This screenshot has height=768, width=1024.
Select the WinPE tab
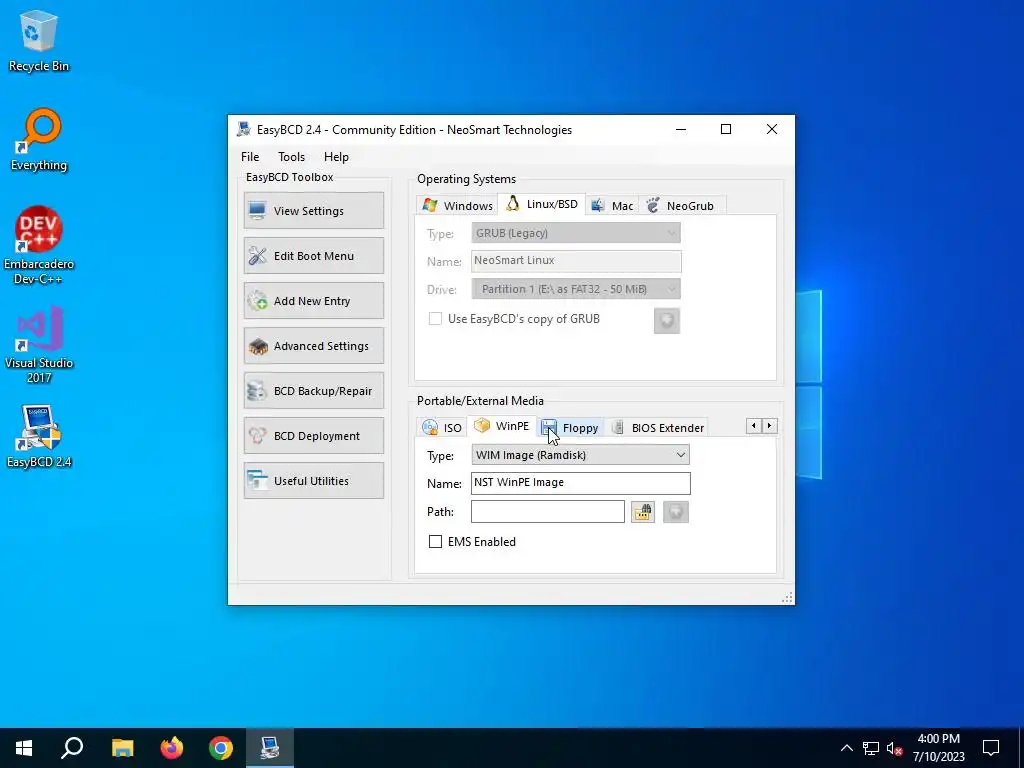click(x=502, y=426)
